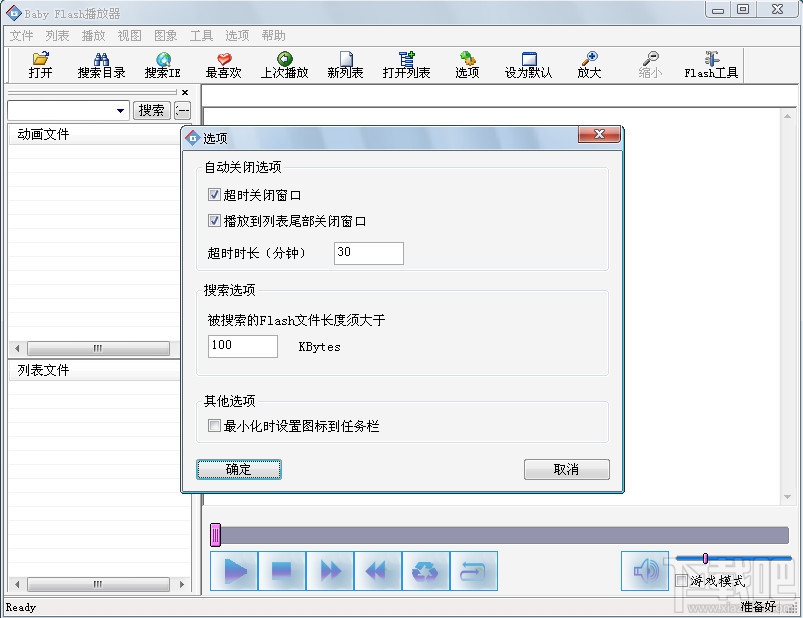Click the 动画文件 column header
803x618 pixels.
point(94,134)
